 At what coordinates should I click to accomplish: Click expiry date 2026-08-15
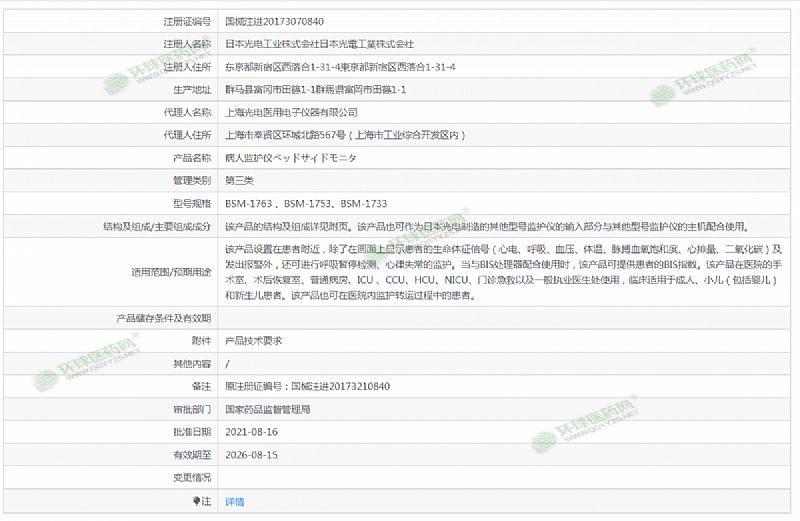251,455
